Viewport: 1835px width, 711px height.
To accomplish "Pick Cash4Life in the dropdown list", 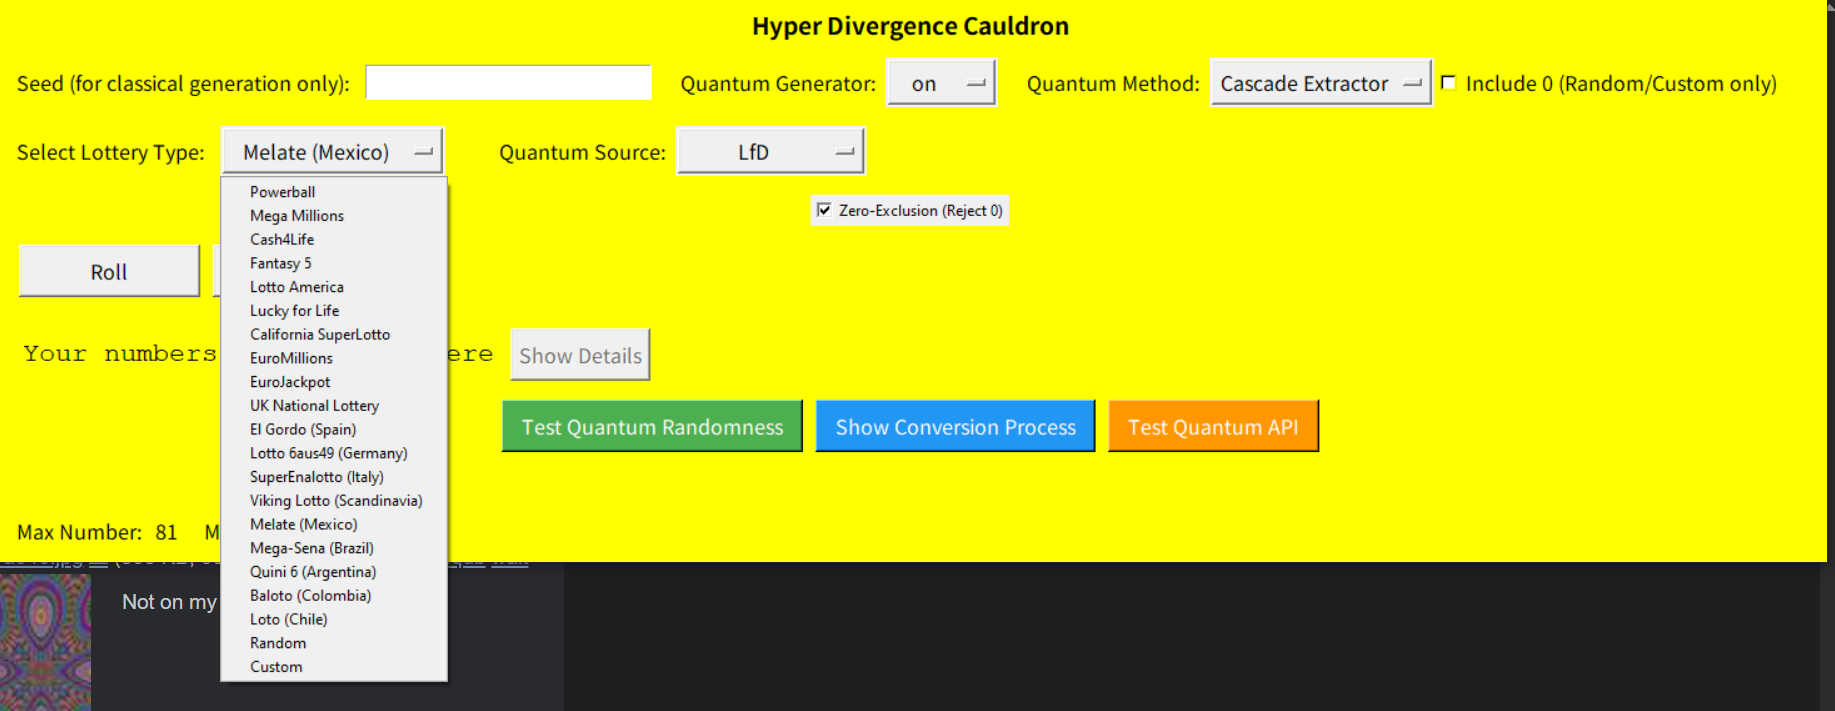I will pyautogui.click(x=334, y=240).
